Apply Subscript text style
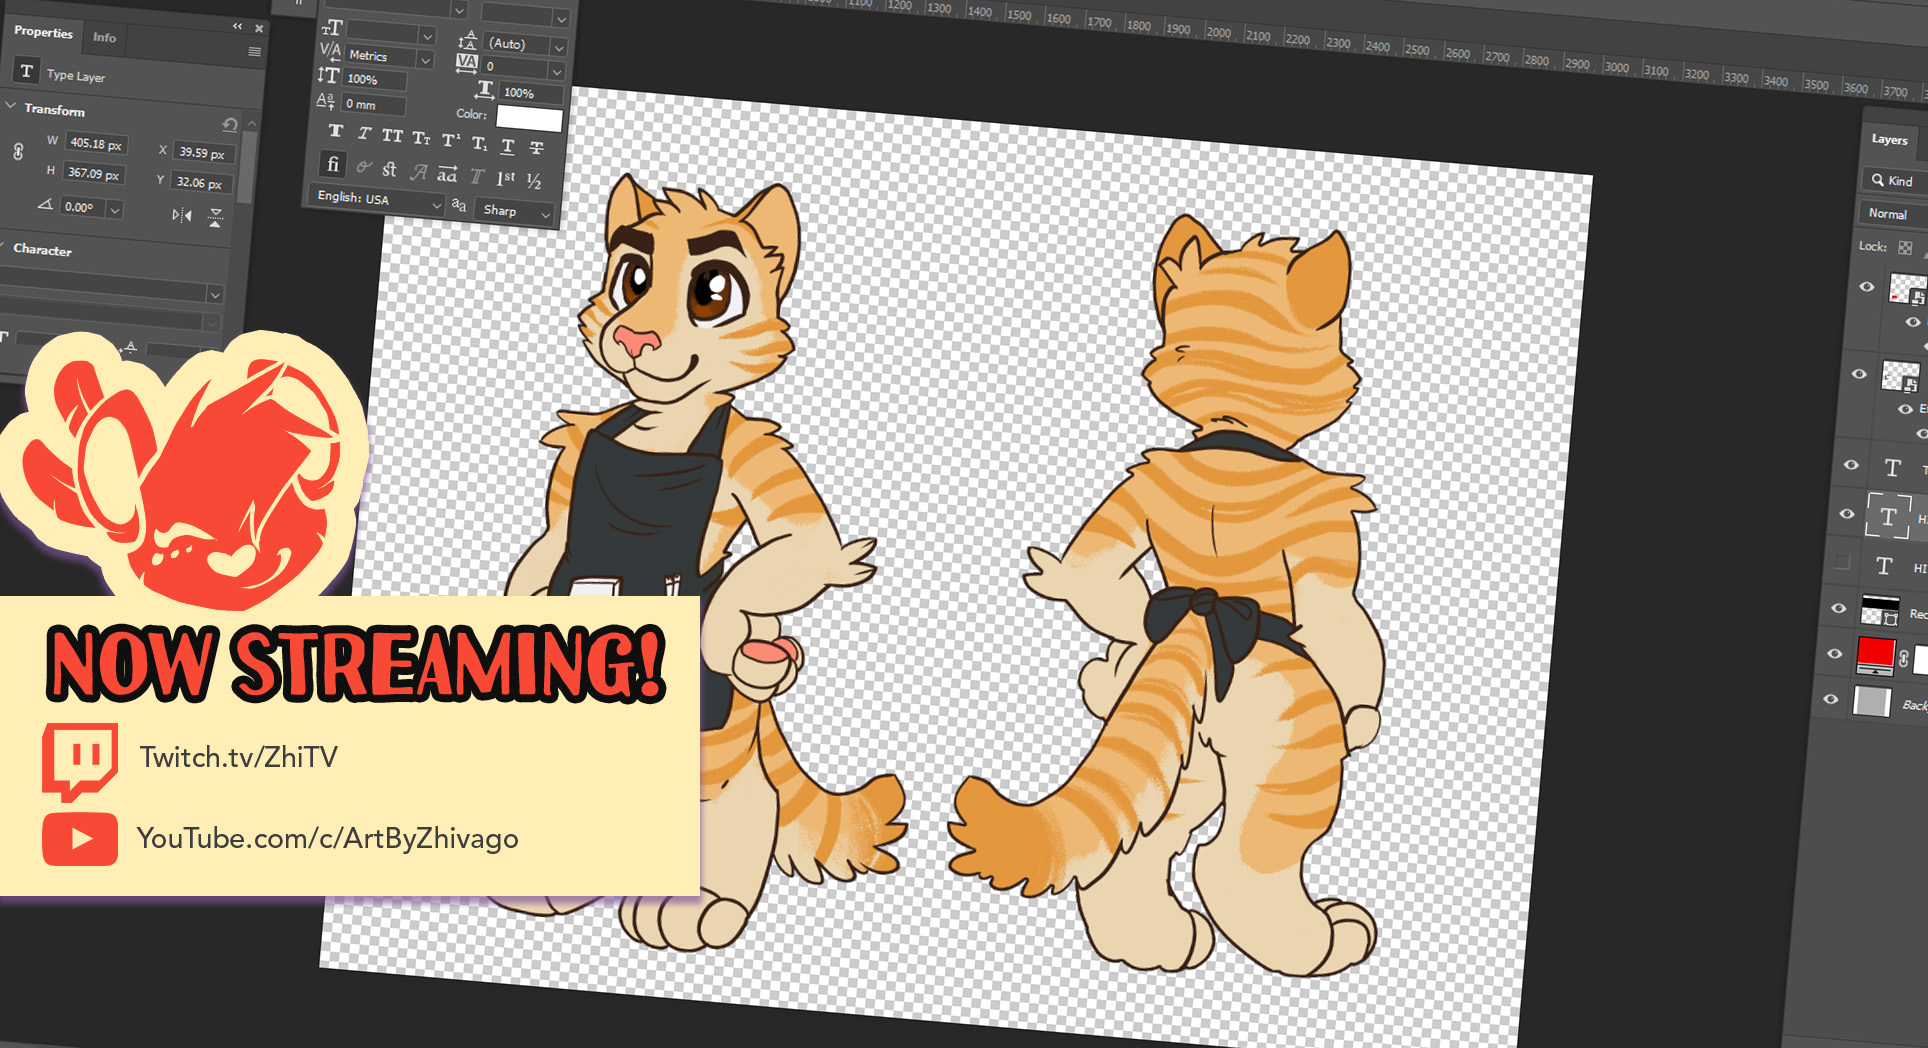 point(479,143)
